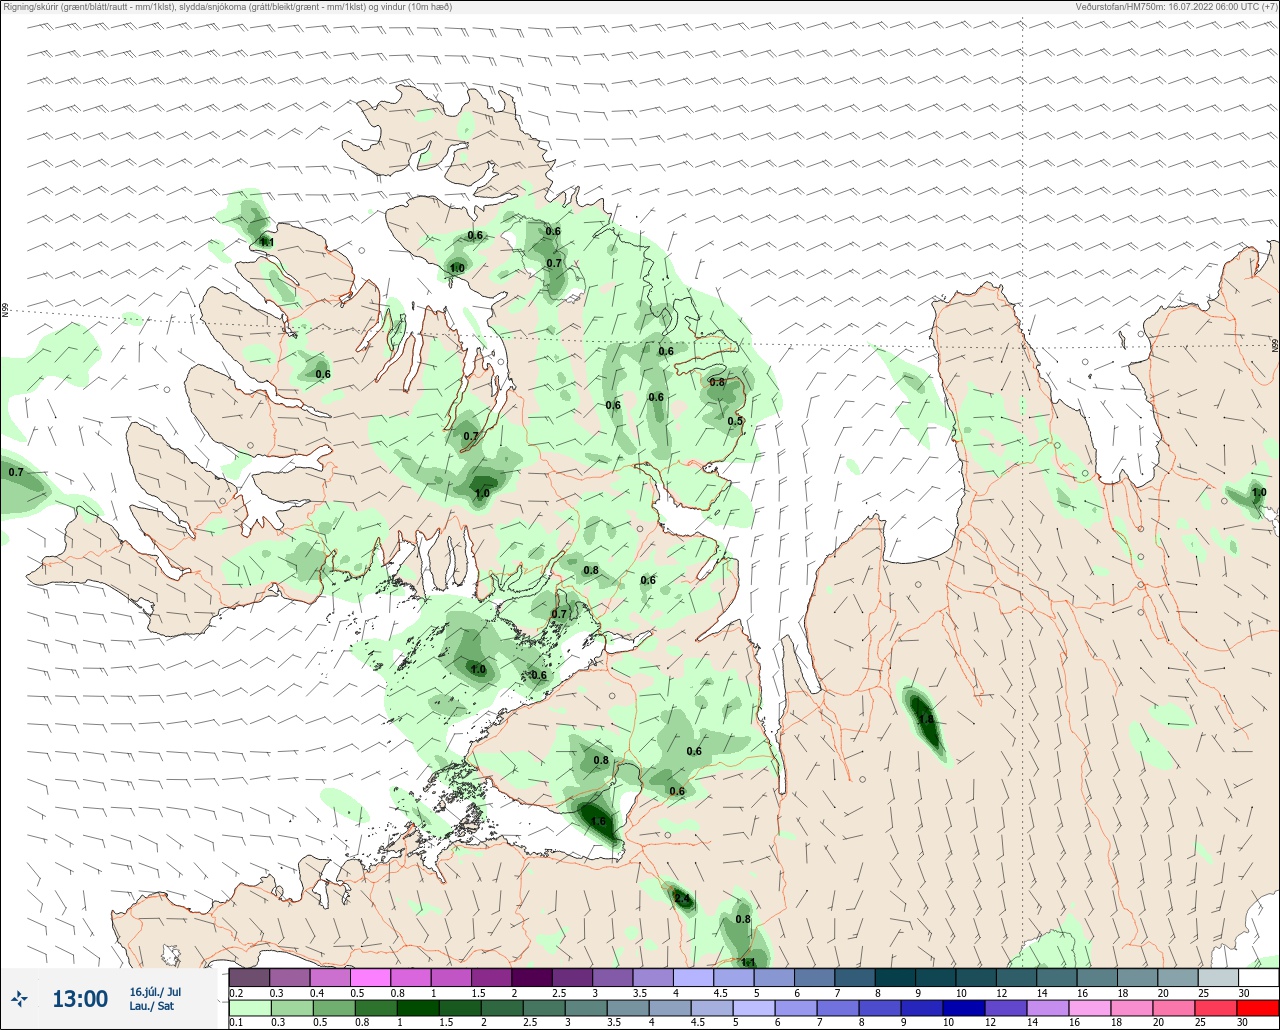Click the 0.5 precipitation value on the map
The height and width of the screenshot is (1030, 1280).
pyautogui.click(x=735, y=421)
